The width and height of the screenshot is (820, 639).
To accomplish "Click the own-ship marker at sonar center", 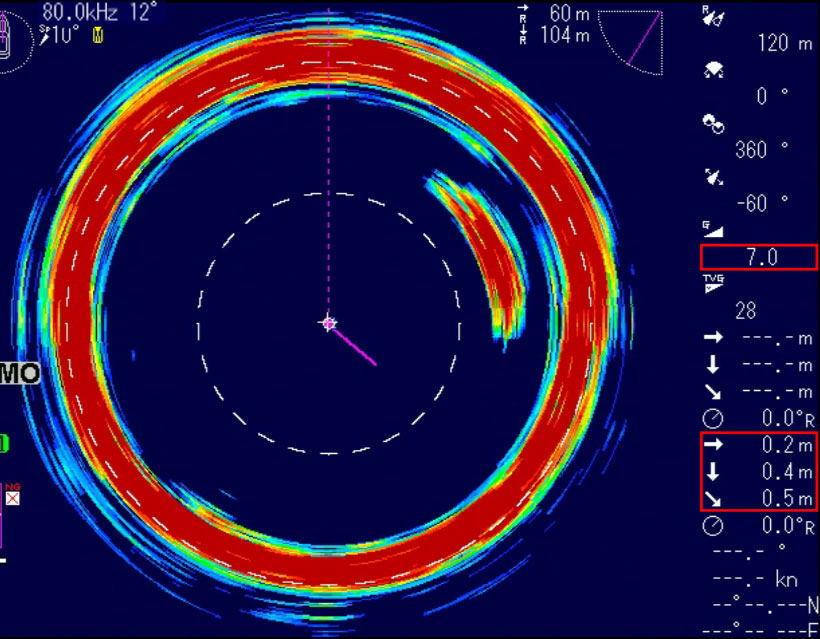I will pyautogui.click(x=329, y=323).
